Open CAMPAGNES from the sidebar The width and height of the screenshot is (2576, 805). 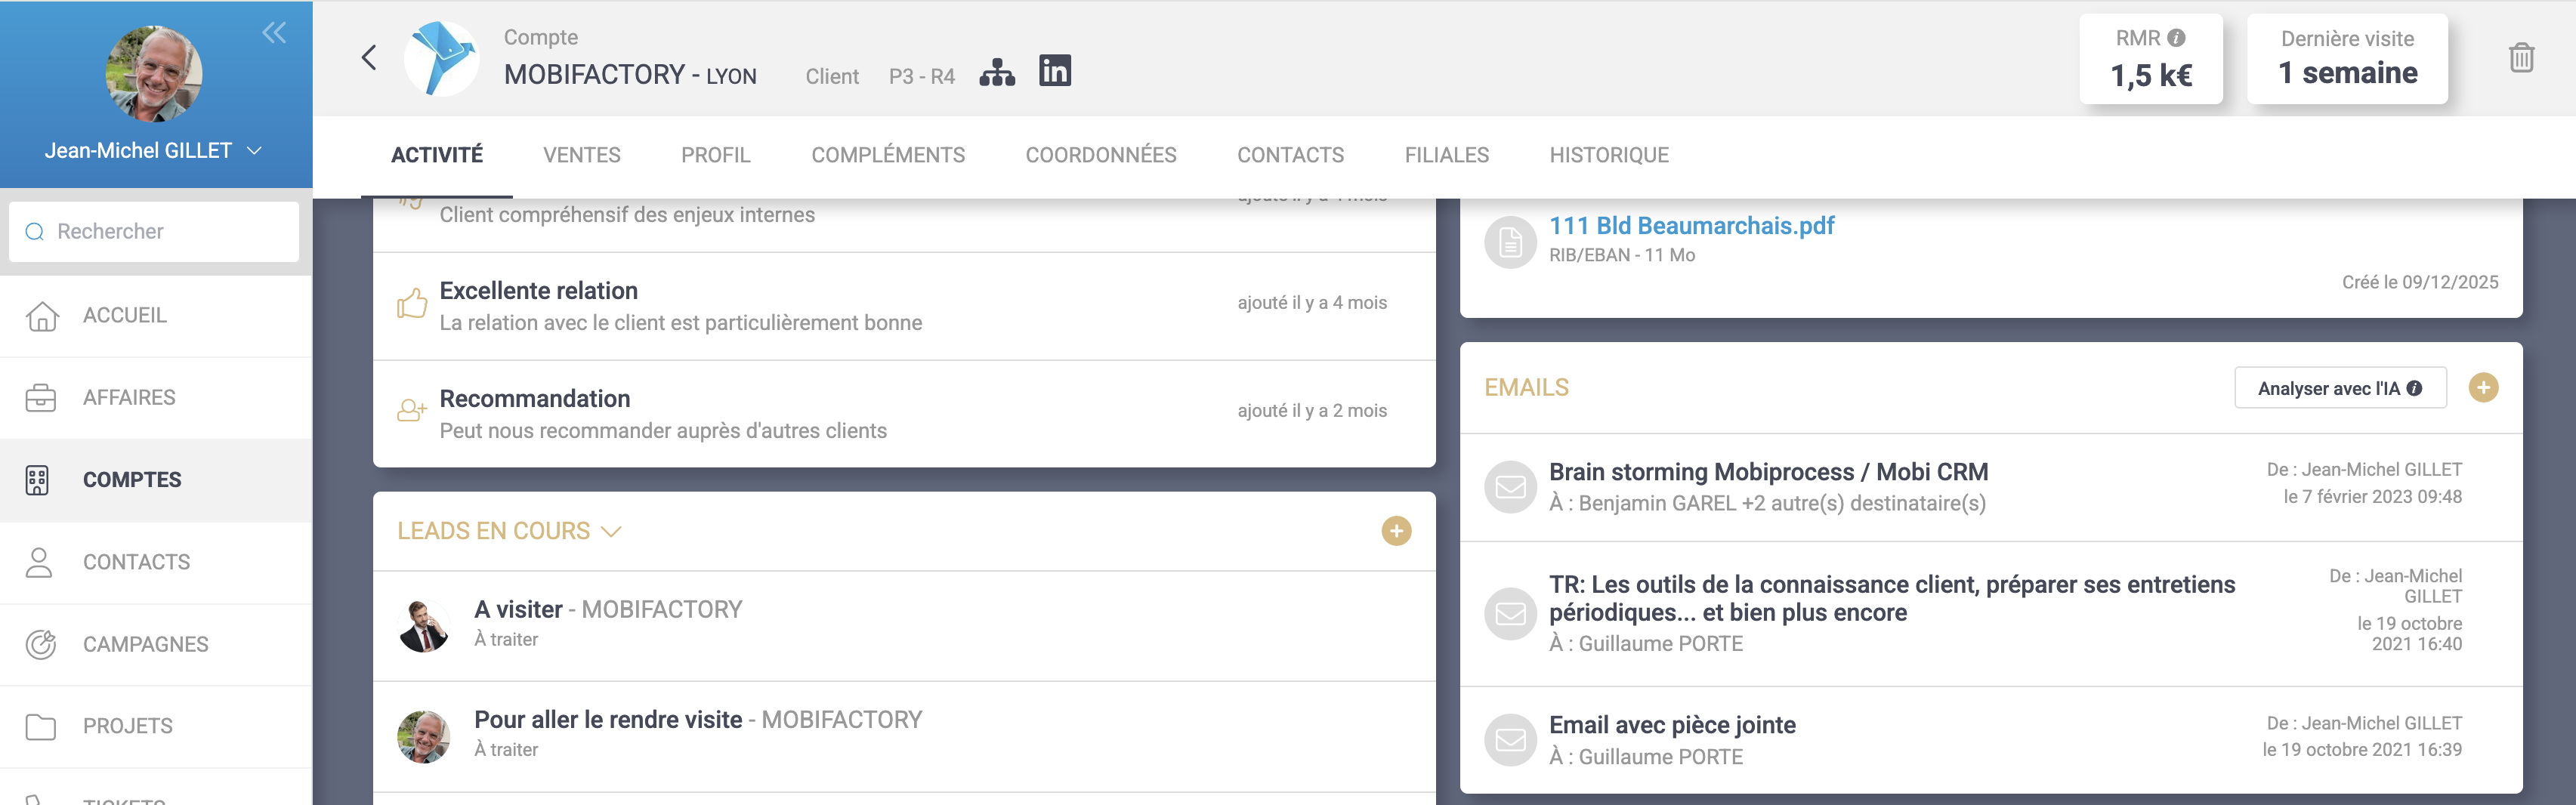[x=145, y=645]
